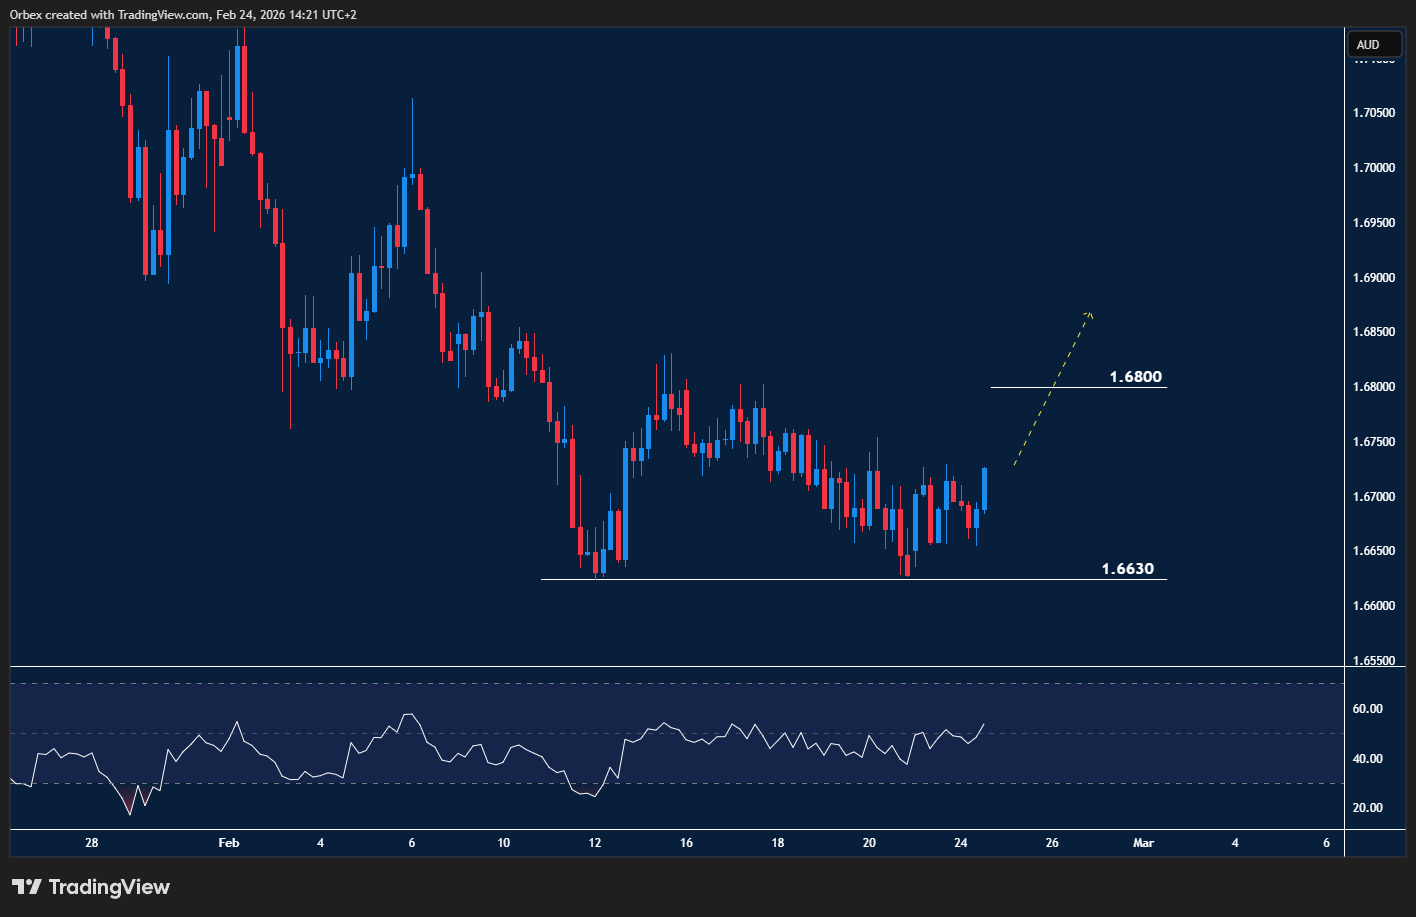The height and width of the screenshot is (917, 1416).
Task: Select the Feb label on time axis
Action: (x=228, y=843)
